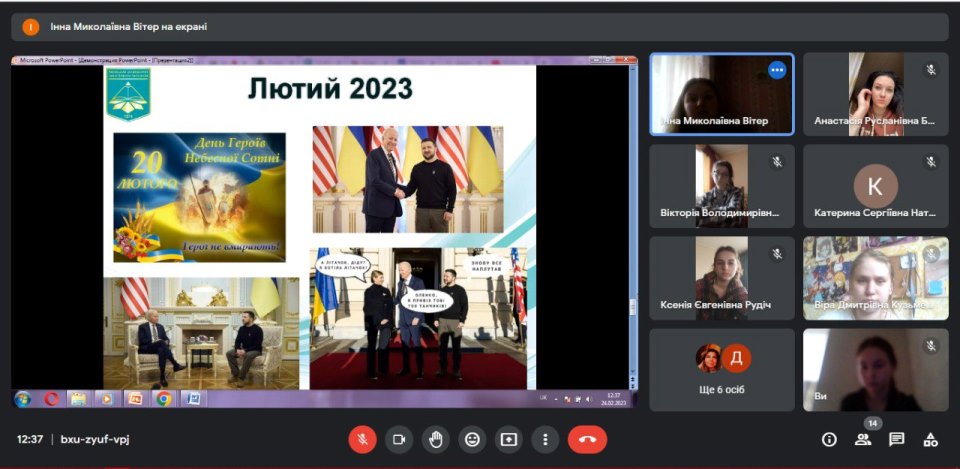Open the emoji reactions button

click(472, 440)
